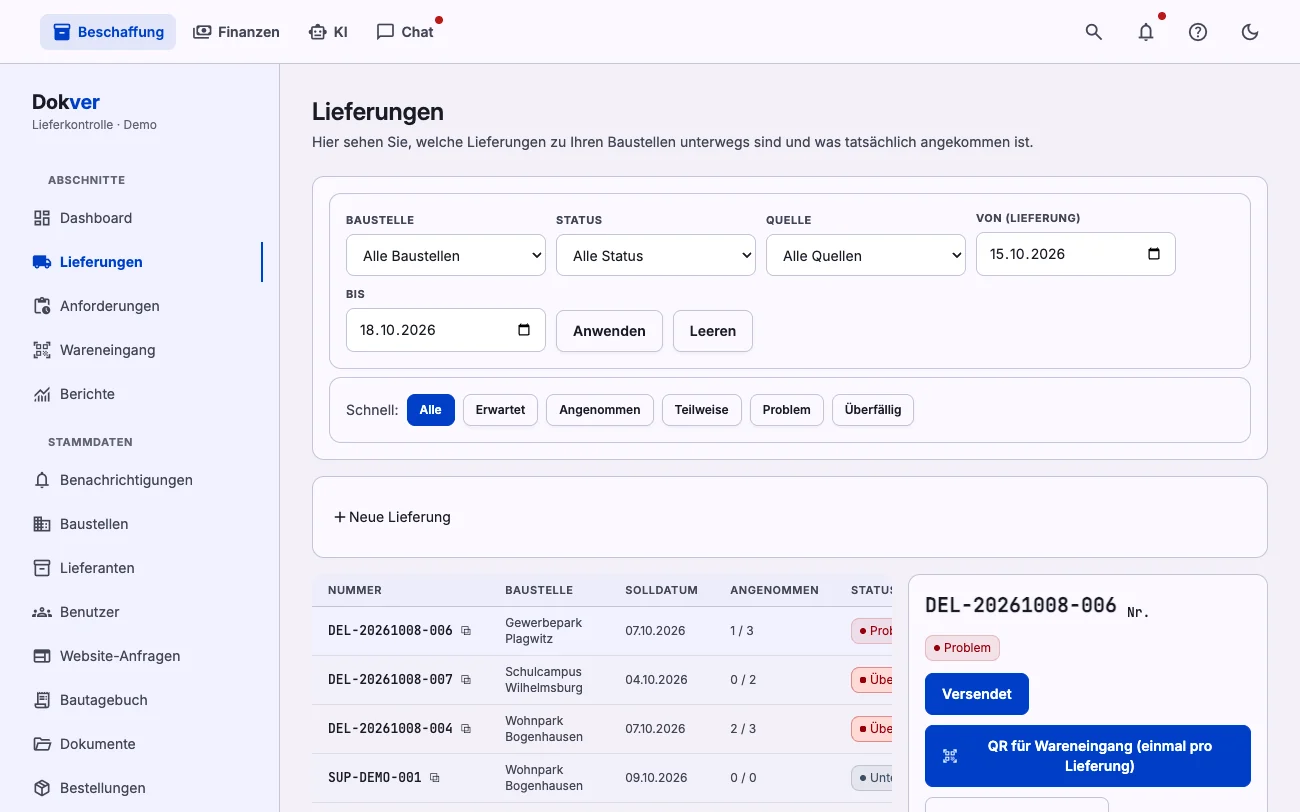Select the Erwartet quick filter

click(x=500, y=410)
